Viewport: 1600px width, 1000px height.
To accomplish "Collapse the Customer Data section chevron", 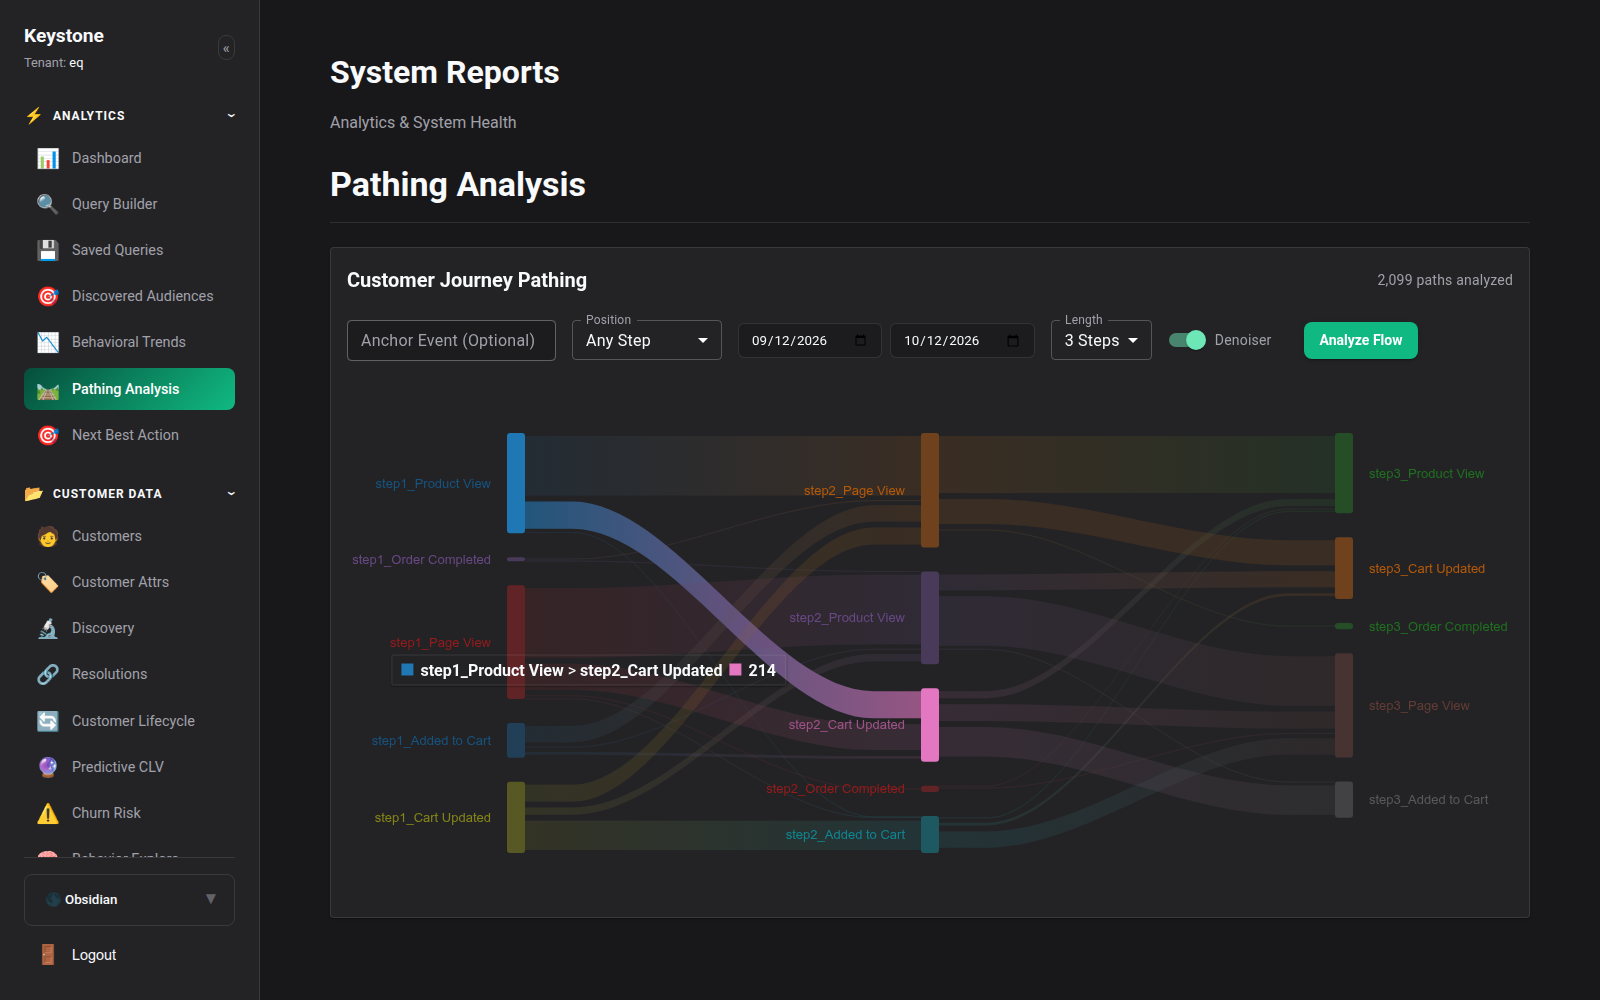I will [x=231, y=493].
